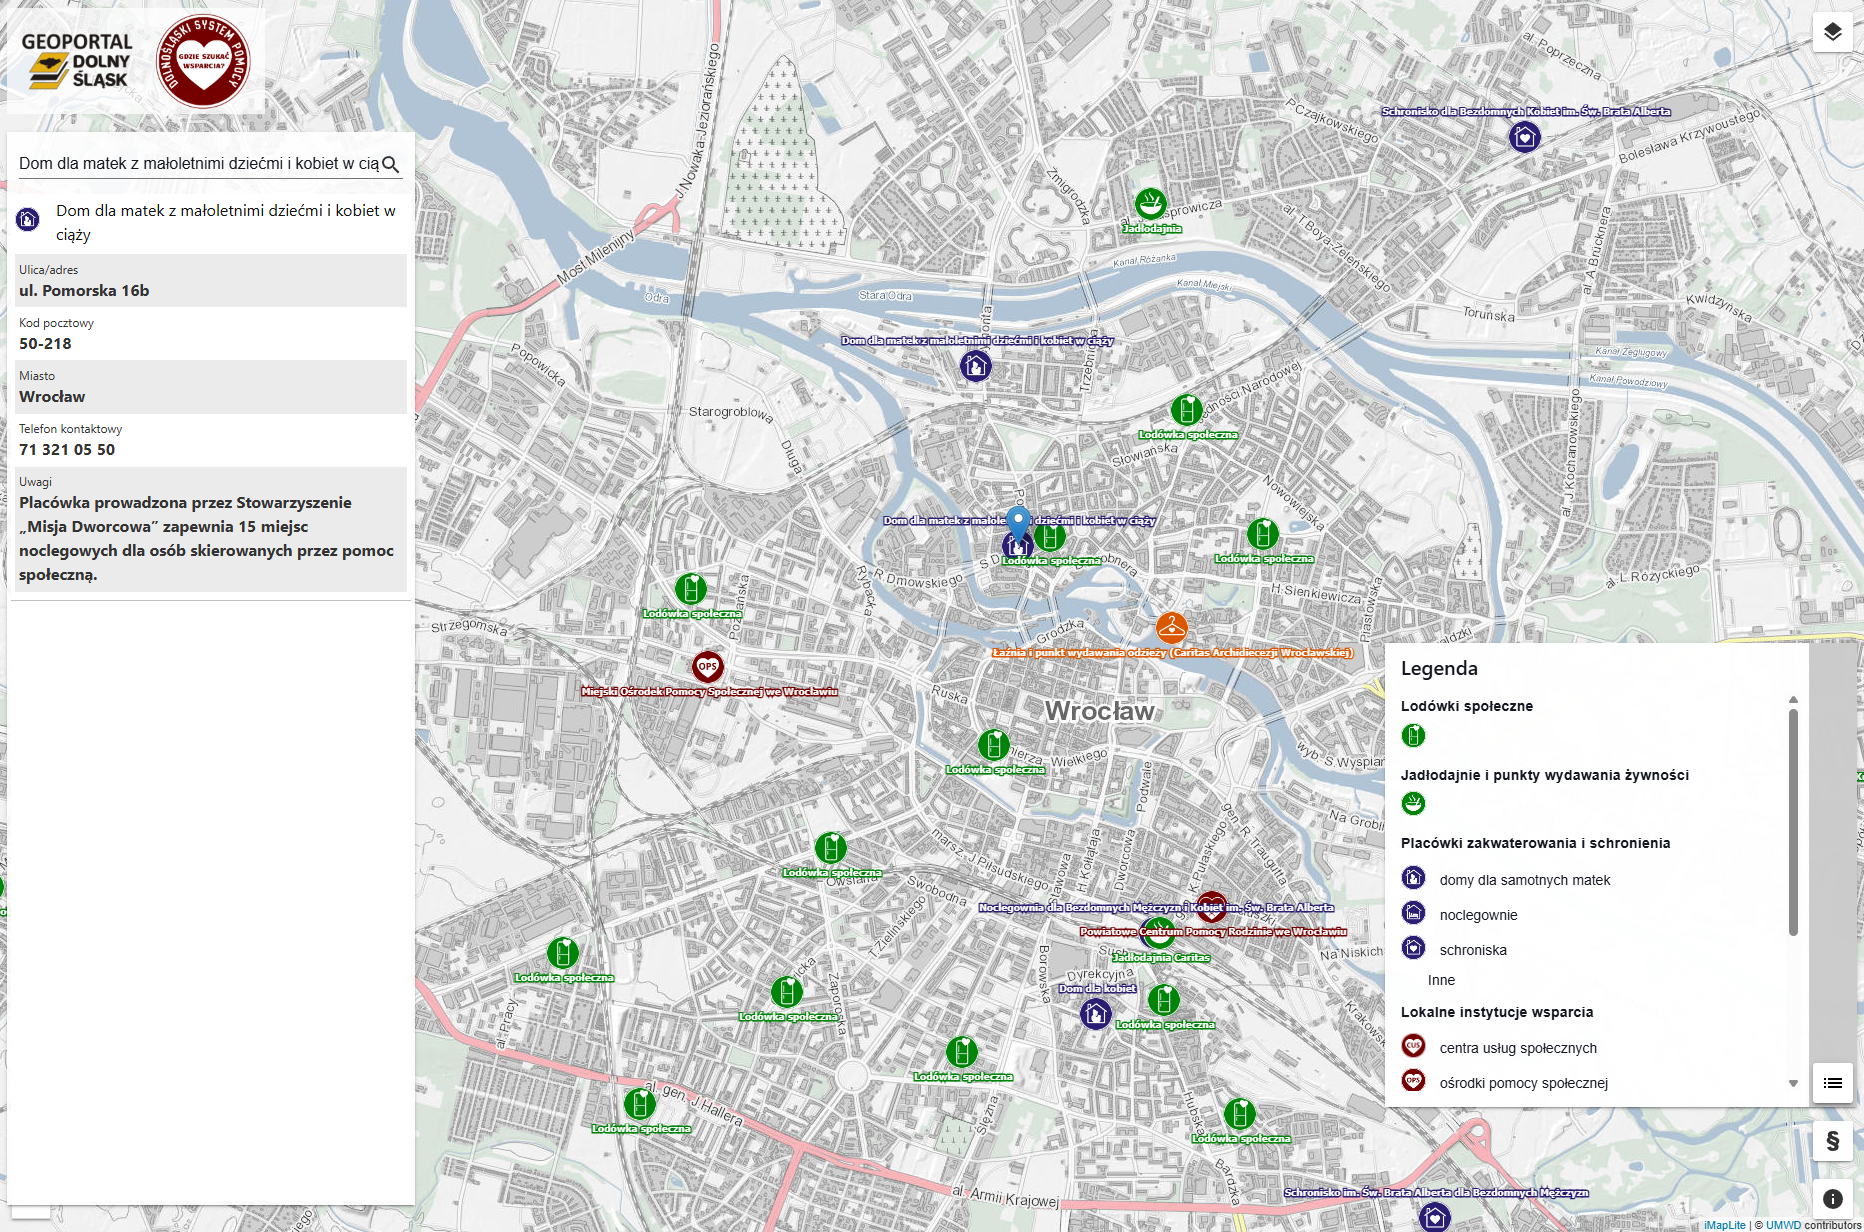Screen dimensions: 1864x1232
Task: Click the search magnifier icon
Action: tap(391, 164)
